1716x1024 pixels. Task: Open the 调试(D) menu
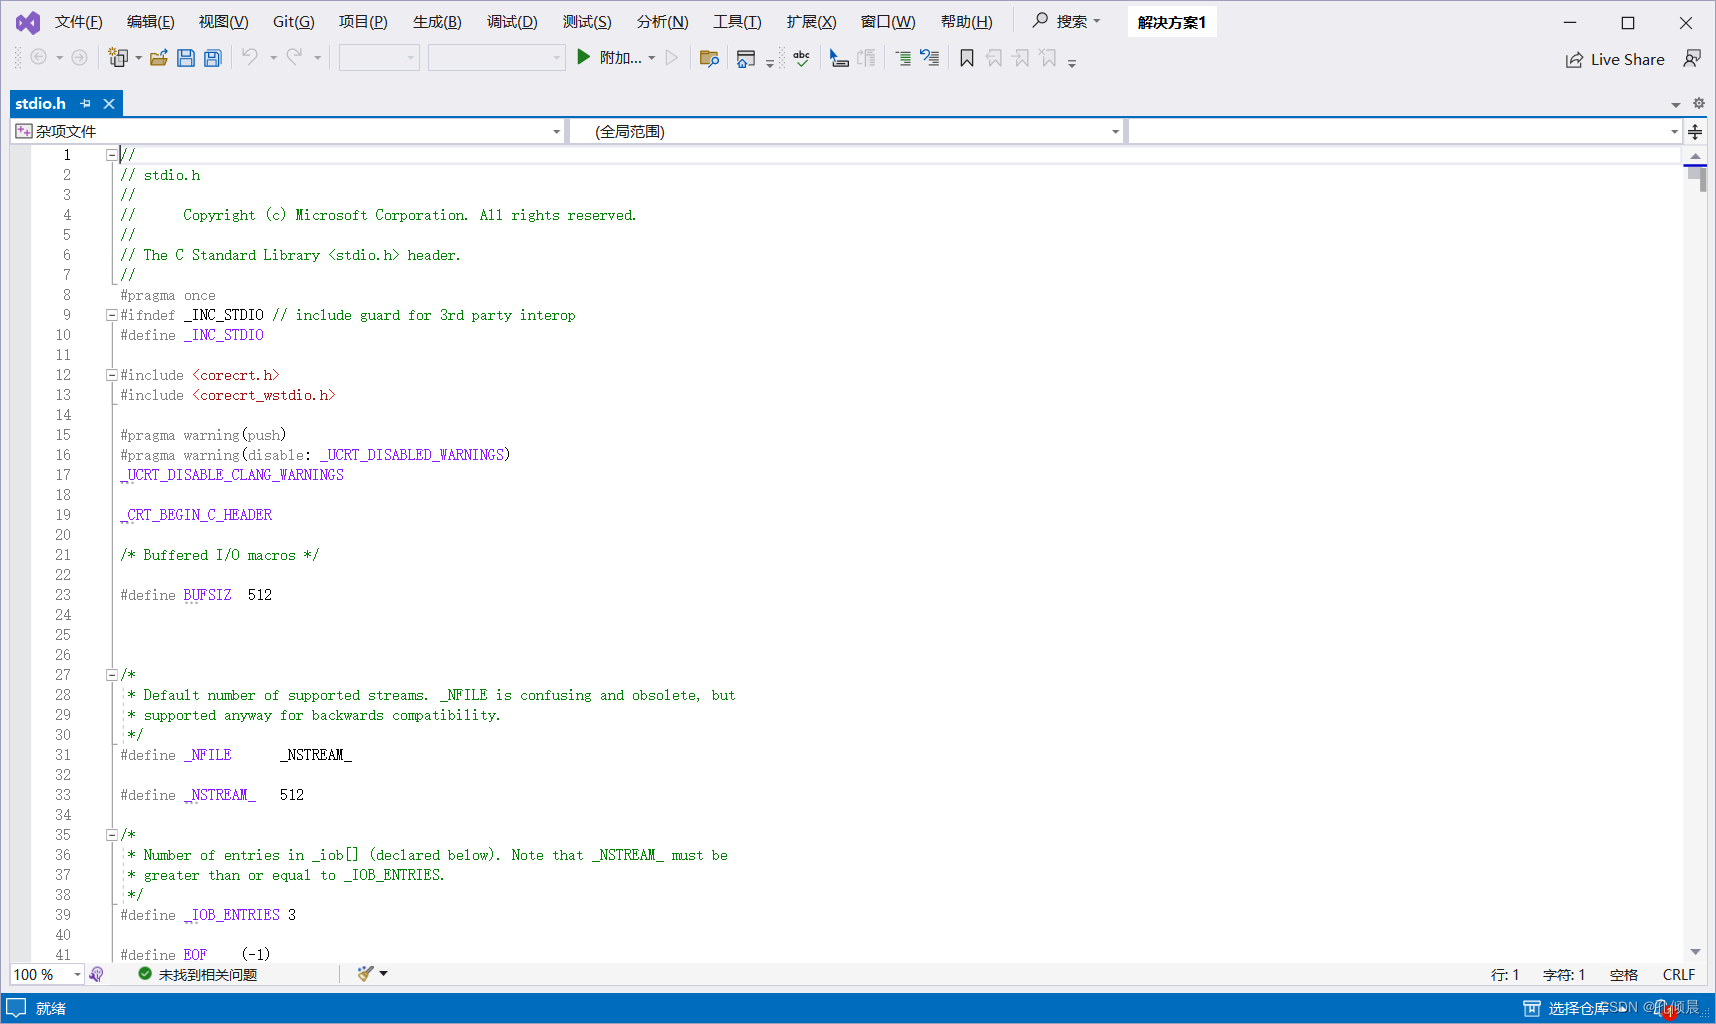tap(512, 22)
